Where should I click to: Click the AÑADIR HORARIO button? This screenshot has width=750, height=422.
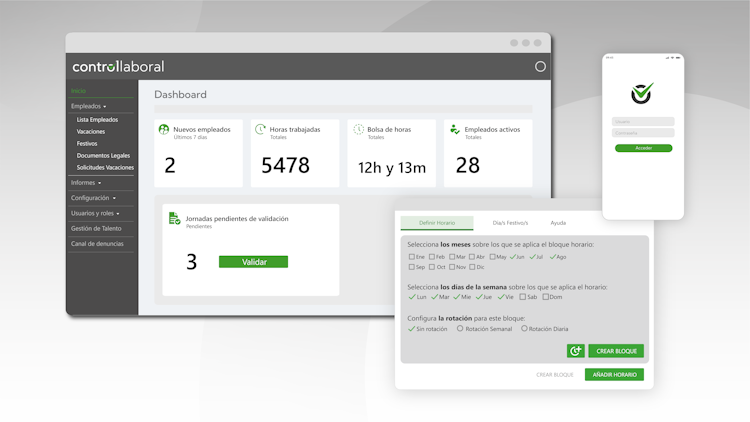(614, 375)
